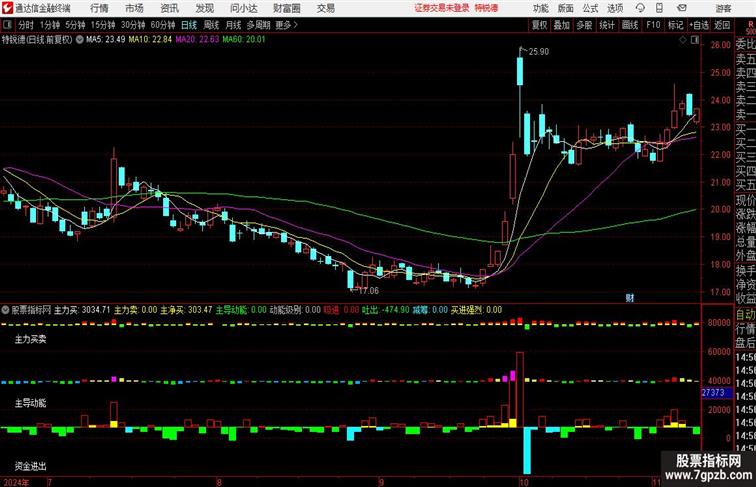Open the sub-indicator settings circle icon

pos(6,310)
